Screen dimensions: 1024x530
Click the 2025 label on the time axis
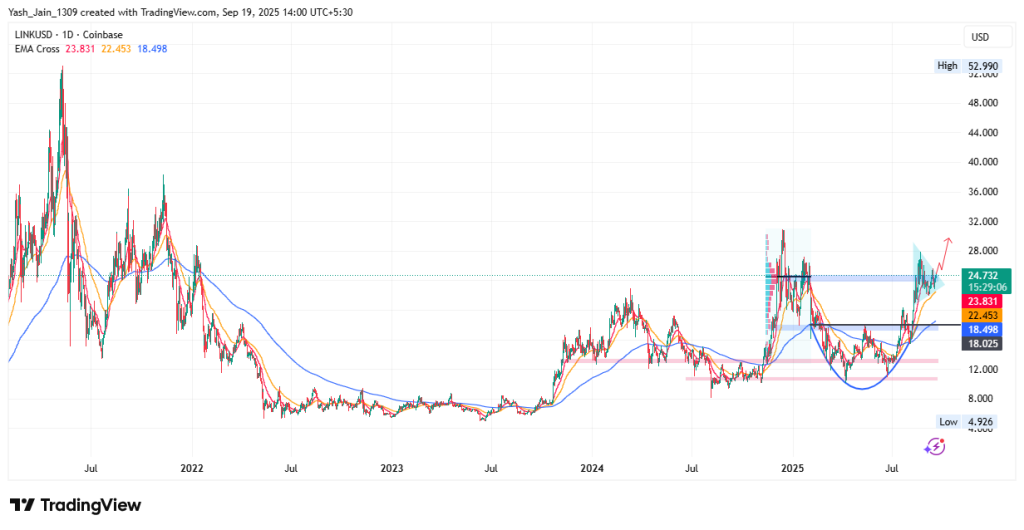[792, 469]
